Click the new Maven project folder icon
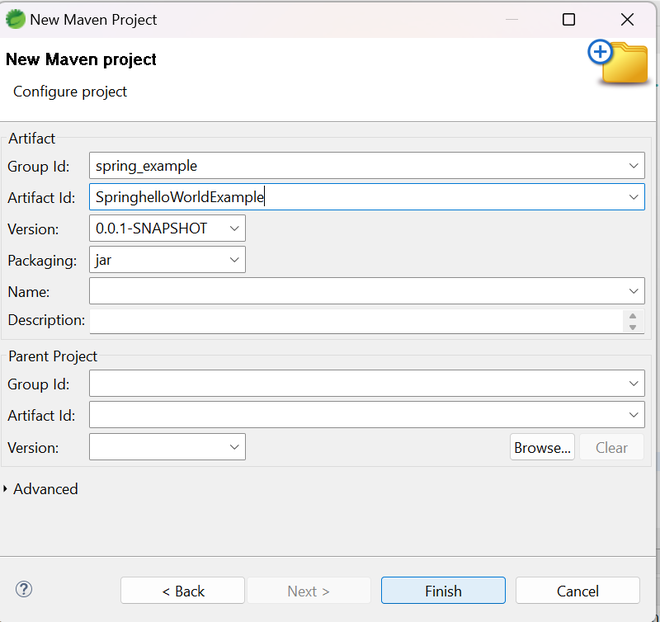 pos(618,62)
